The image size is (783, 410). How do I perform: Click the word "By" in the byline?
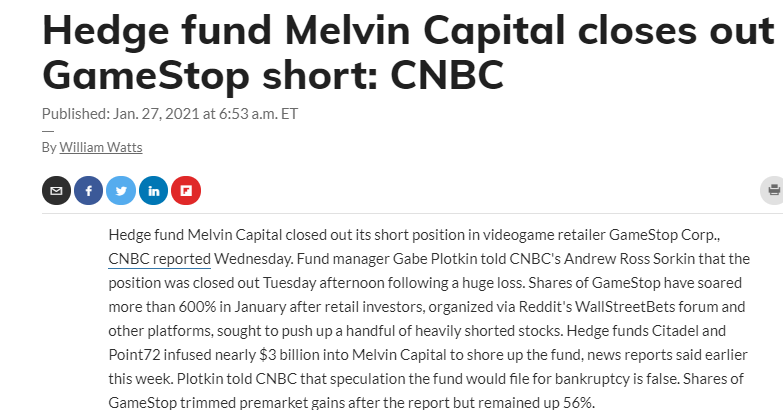pos(49,147)
